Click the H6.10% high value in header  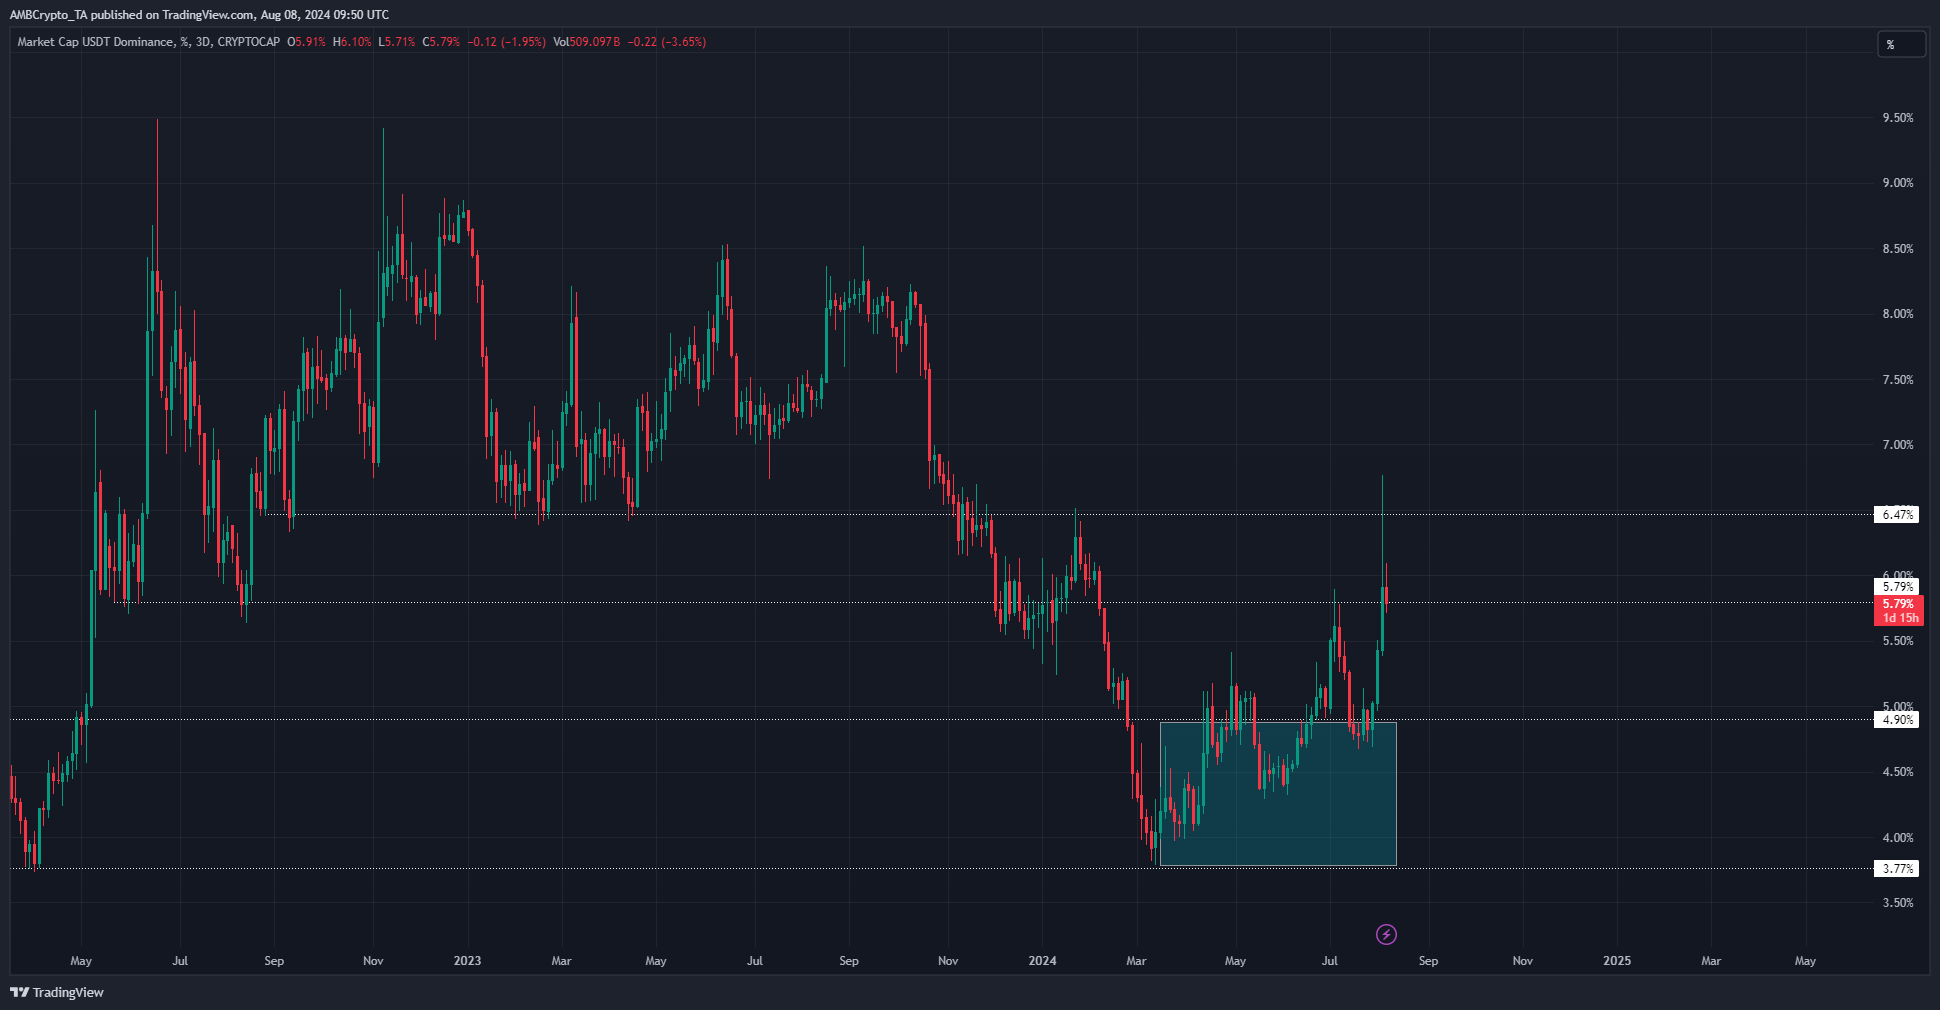(352, 42)
